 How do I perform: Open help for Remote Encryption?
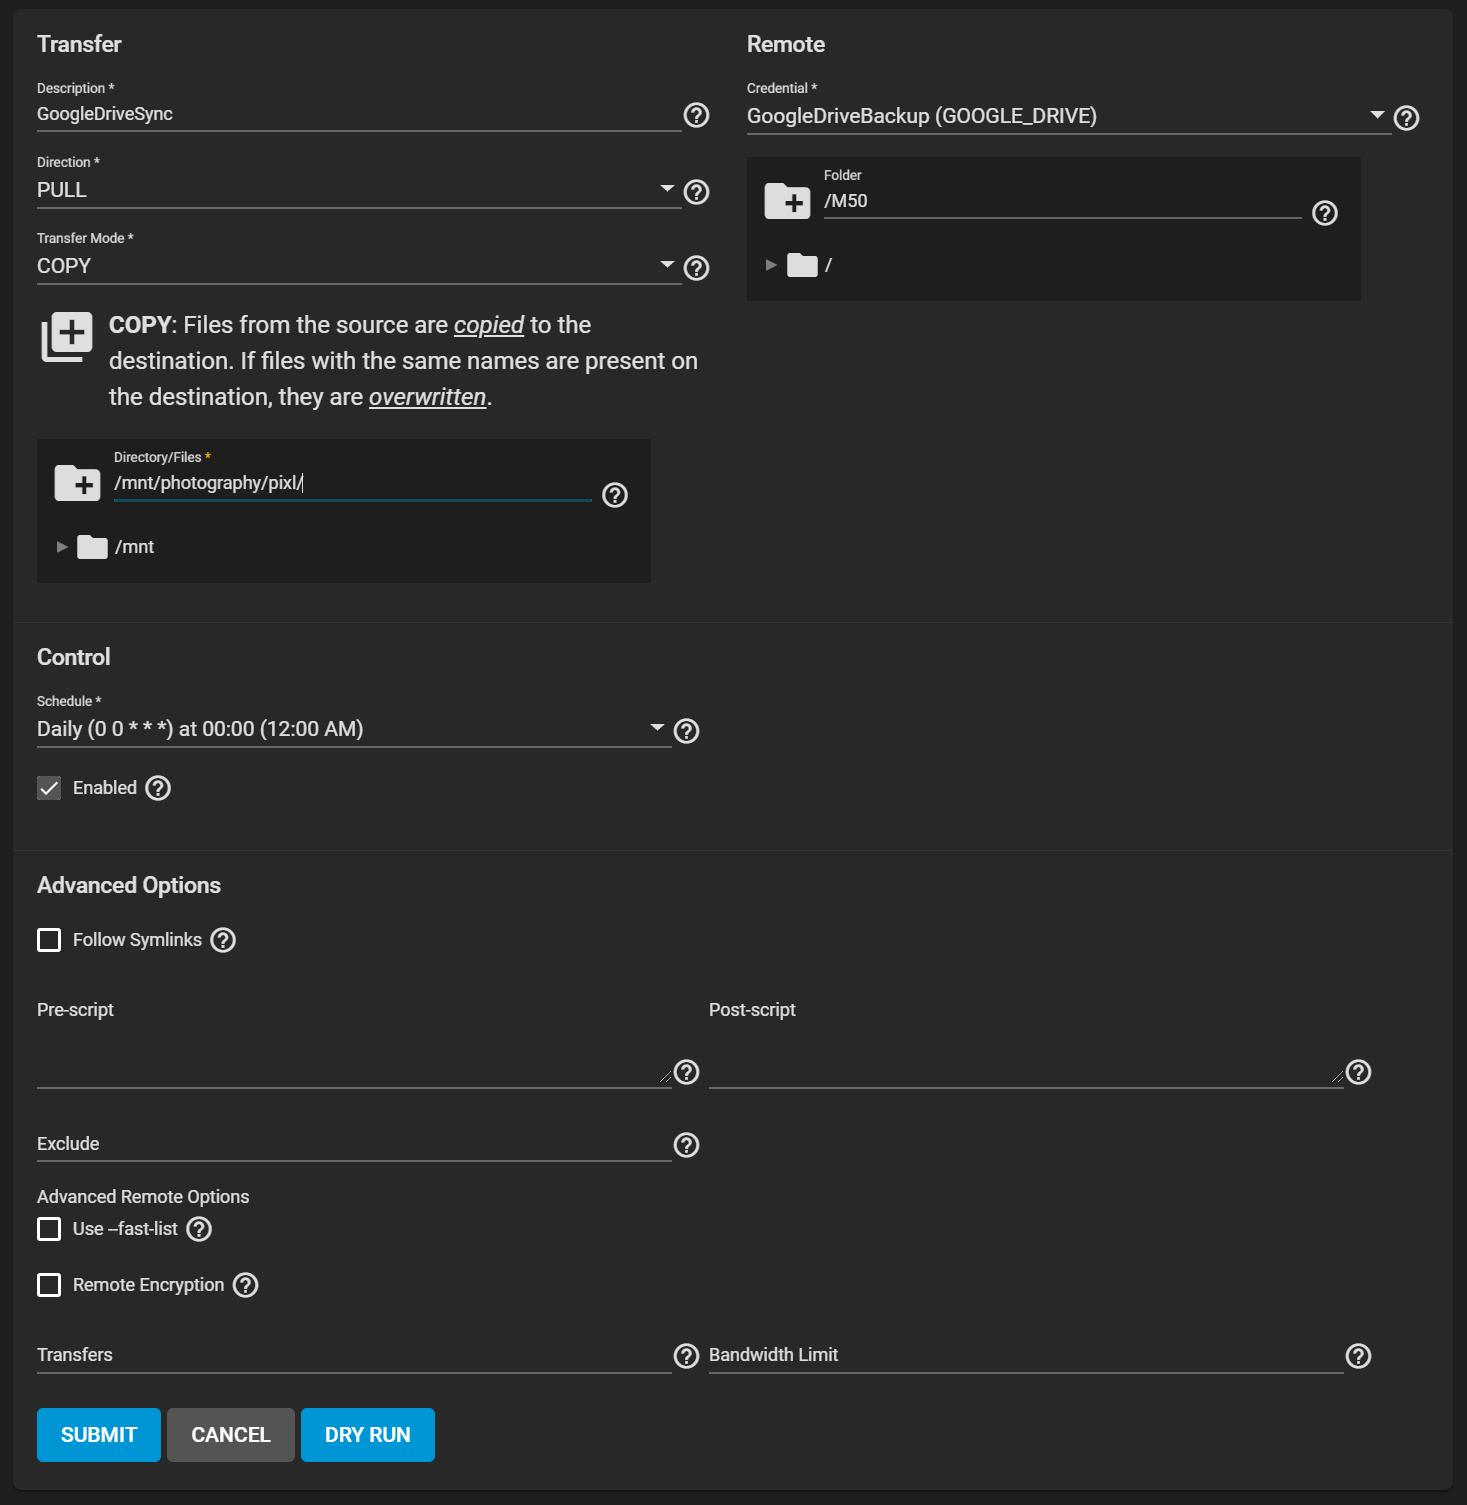(245, 1285)
